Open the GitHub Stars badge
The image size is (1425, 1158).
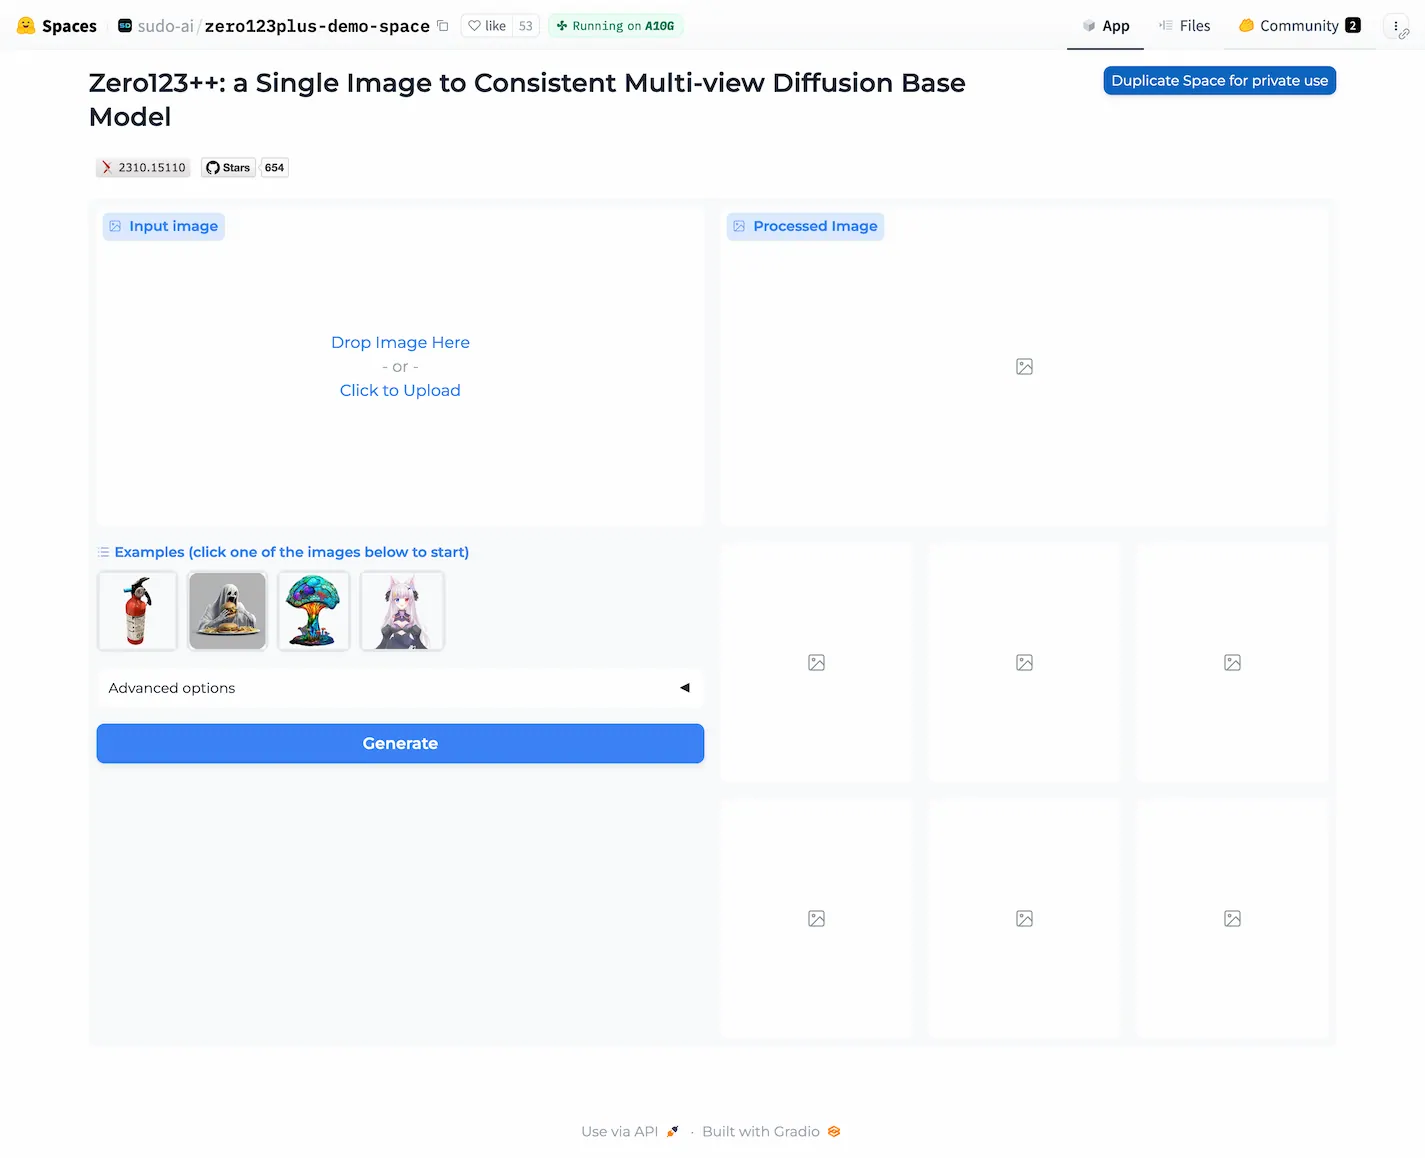click(x=228, y=168)
